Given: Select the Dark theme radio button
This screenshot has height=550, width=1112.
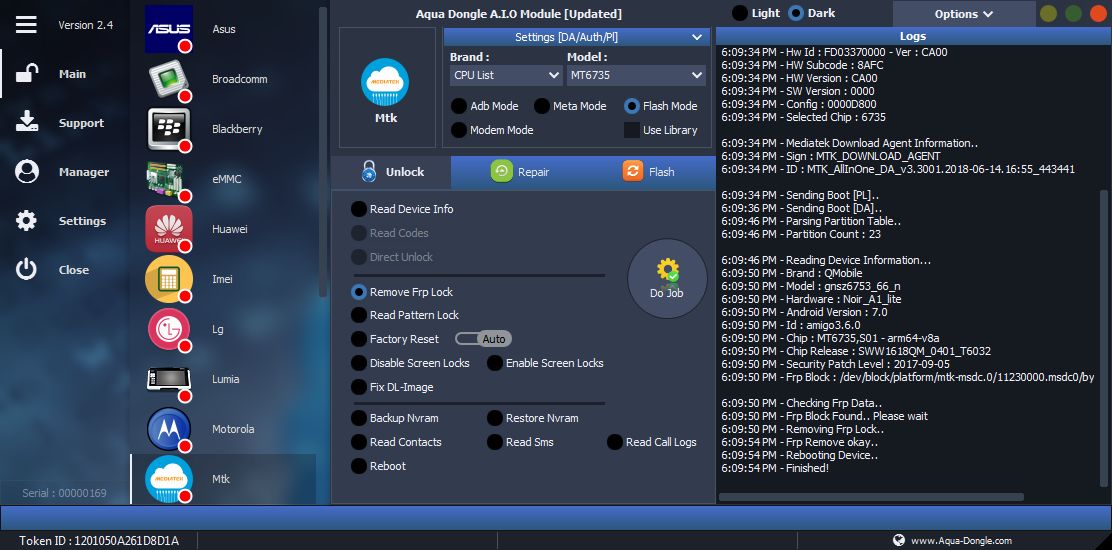Looking at the screenshot, I should (796, 13).
